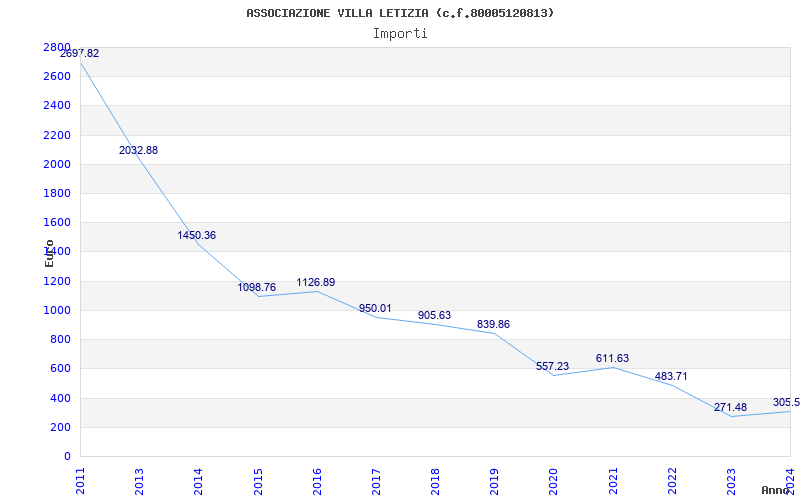Viewport: 800px width, 500px height.
Task: Select the 1800 y-axis tick label
Action: [x=57, y=193]
